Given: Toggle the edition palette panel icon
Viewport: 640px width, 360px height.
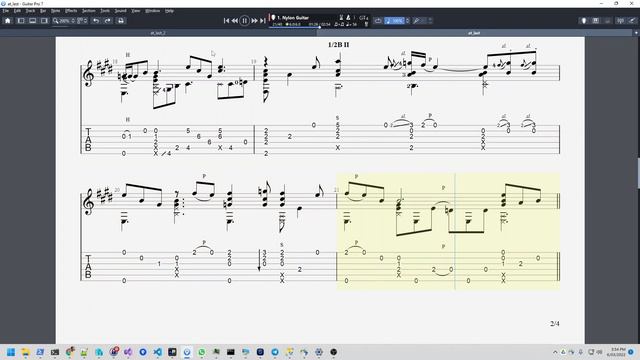Looking at the screenshot, I should tap(21, 21).
